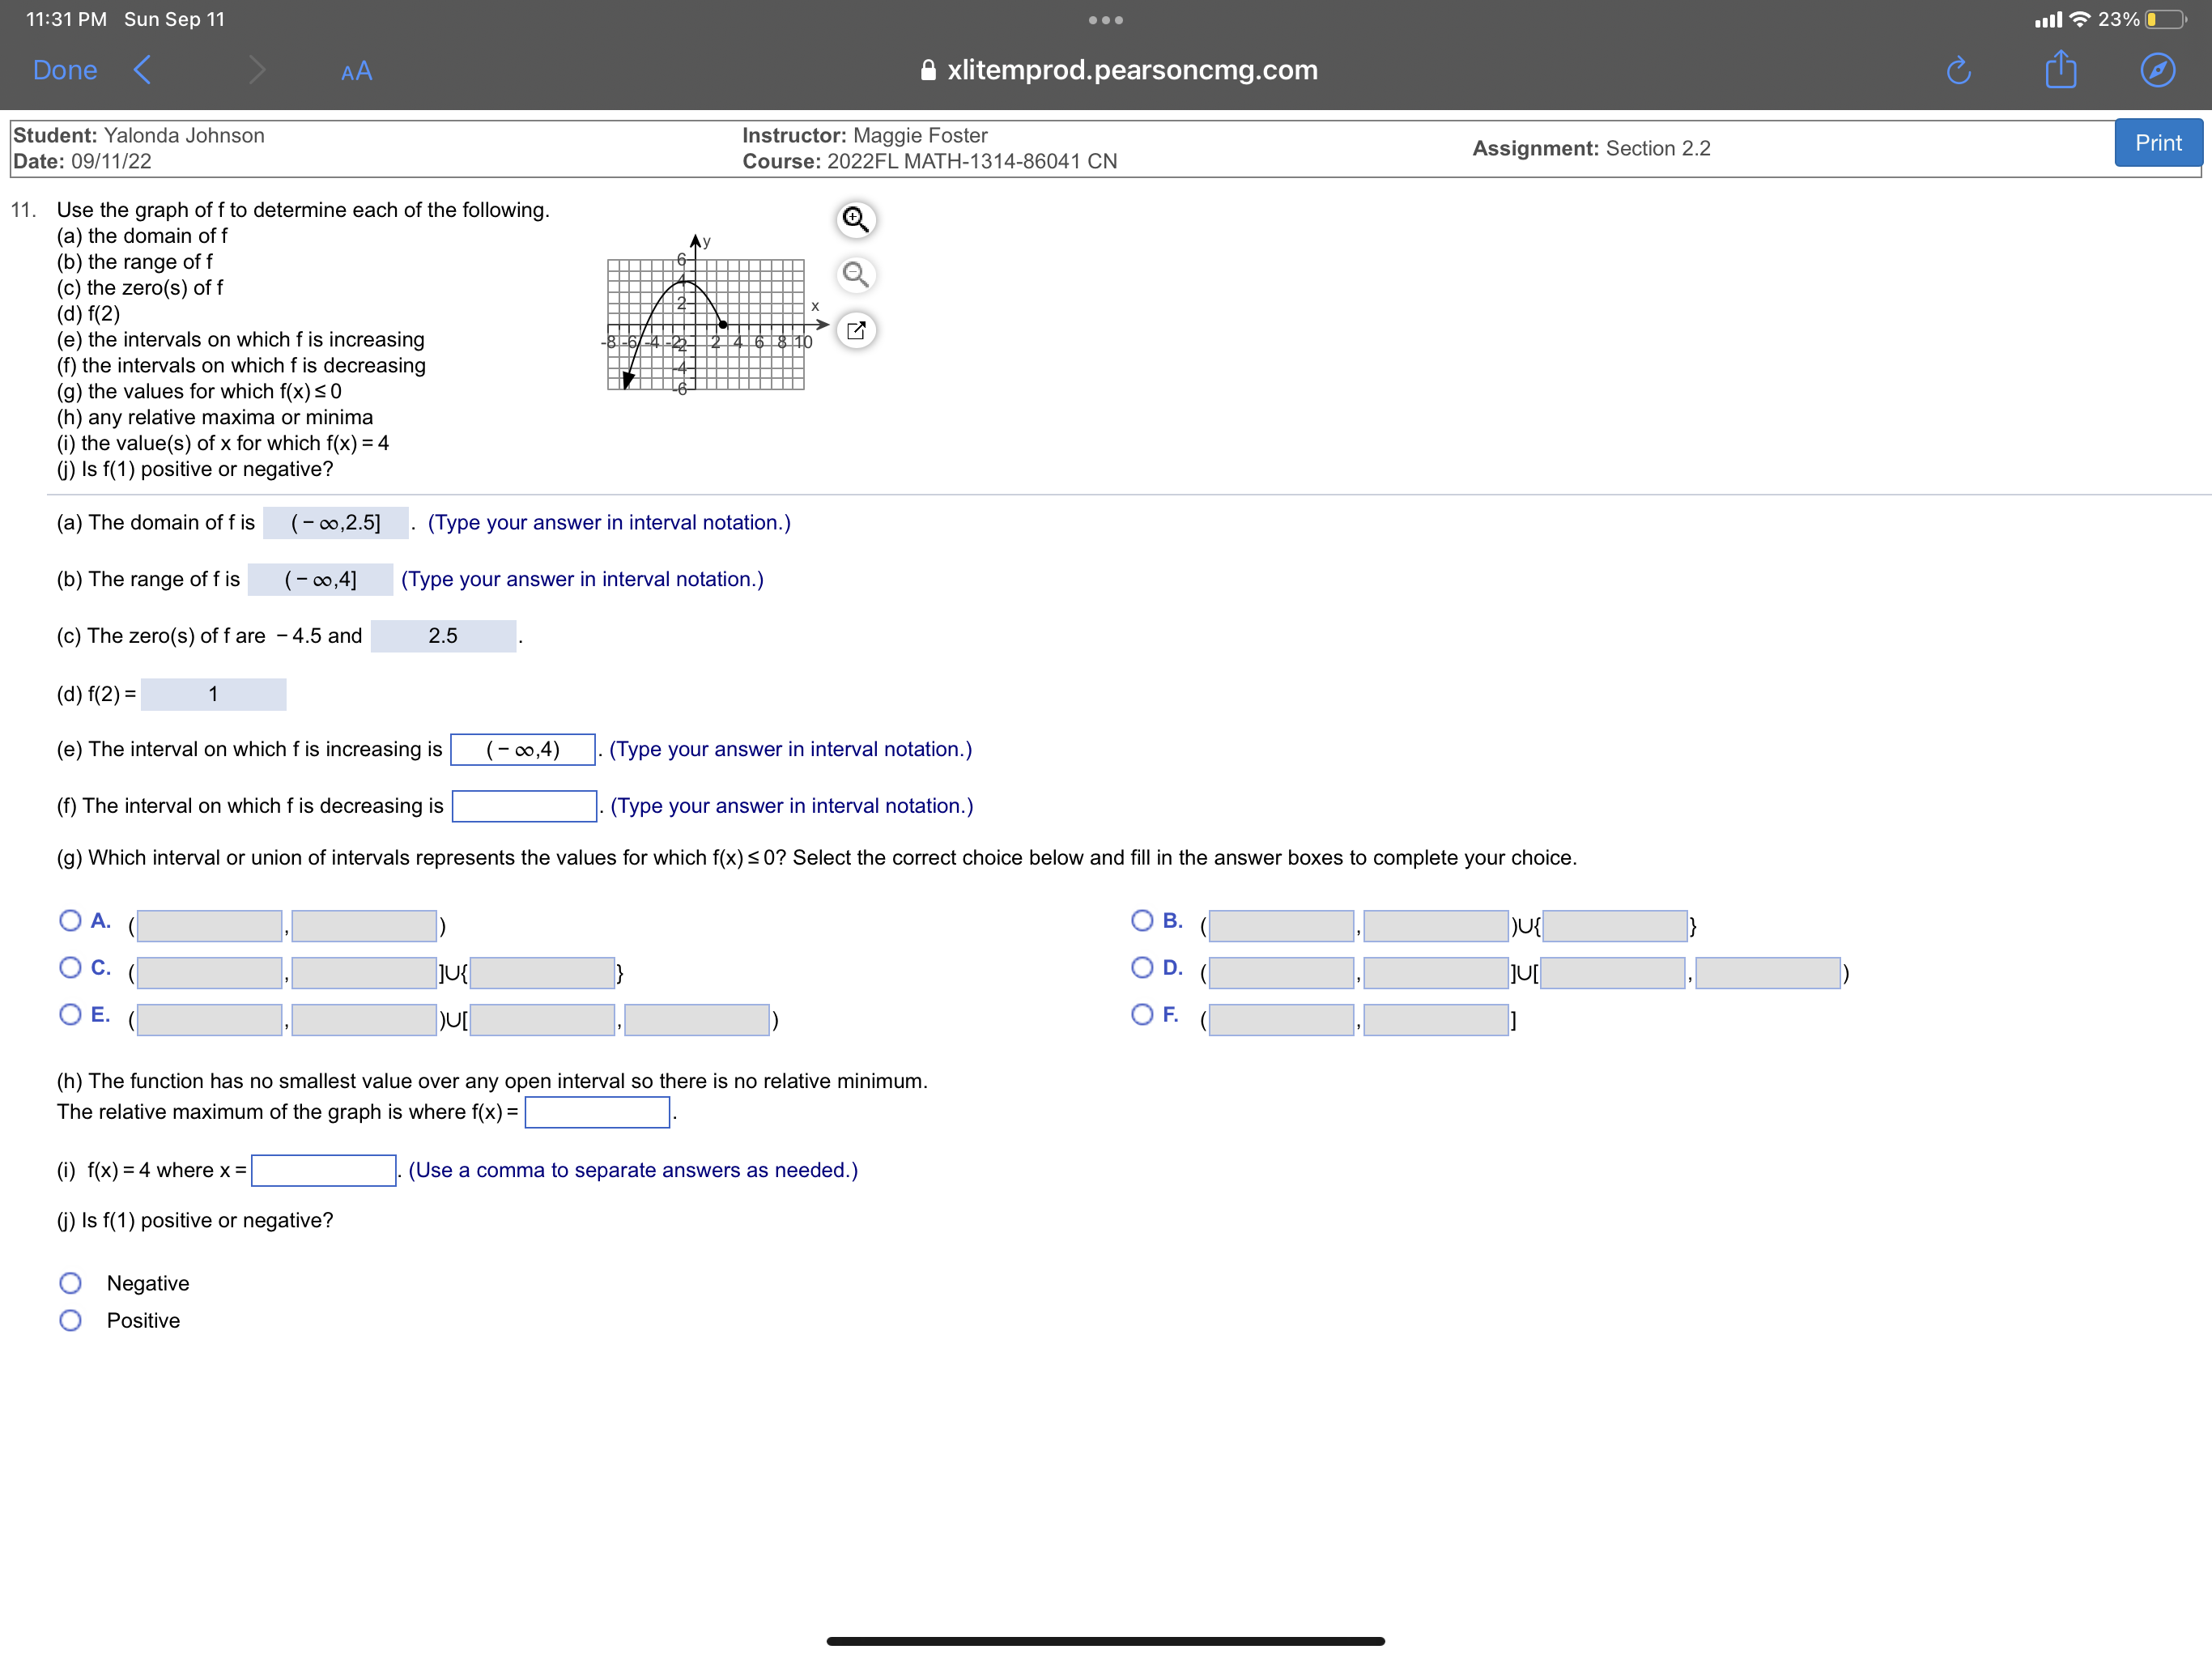2212x1658 pixels.
Task: Open the graph in a new window
Action: click(x=855, y=330)
